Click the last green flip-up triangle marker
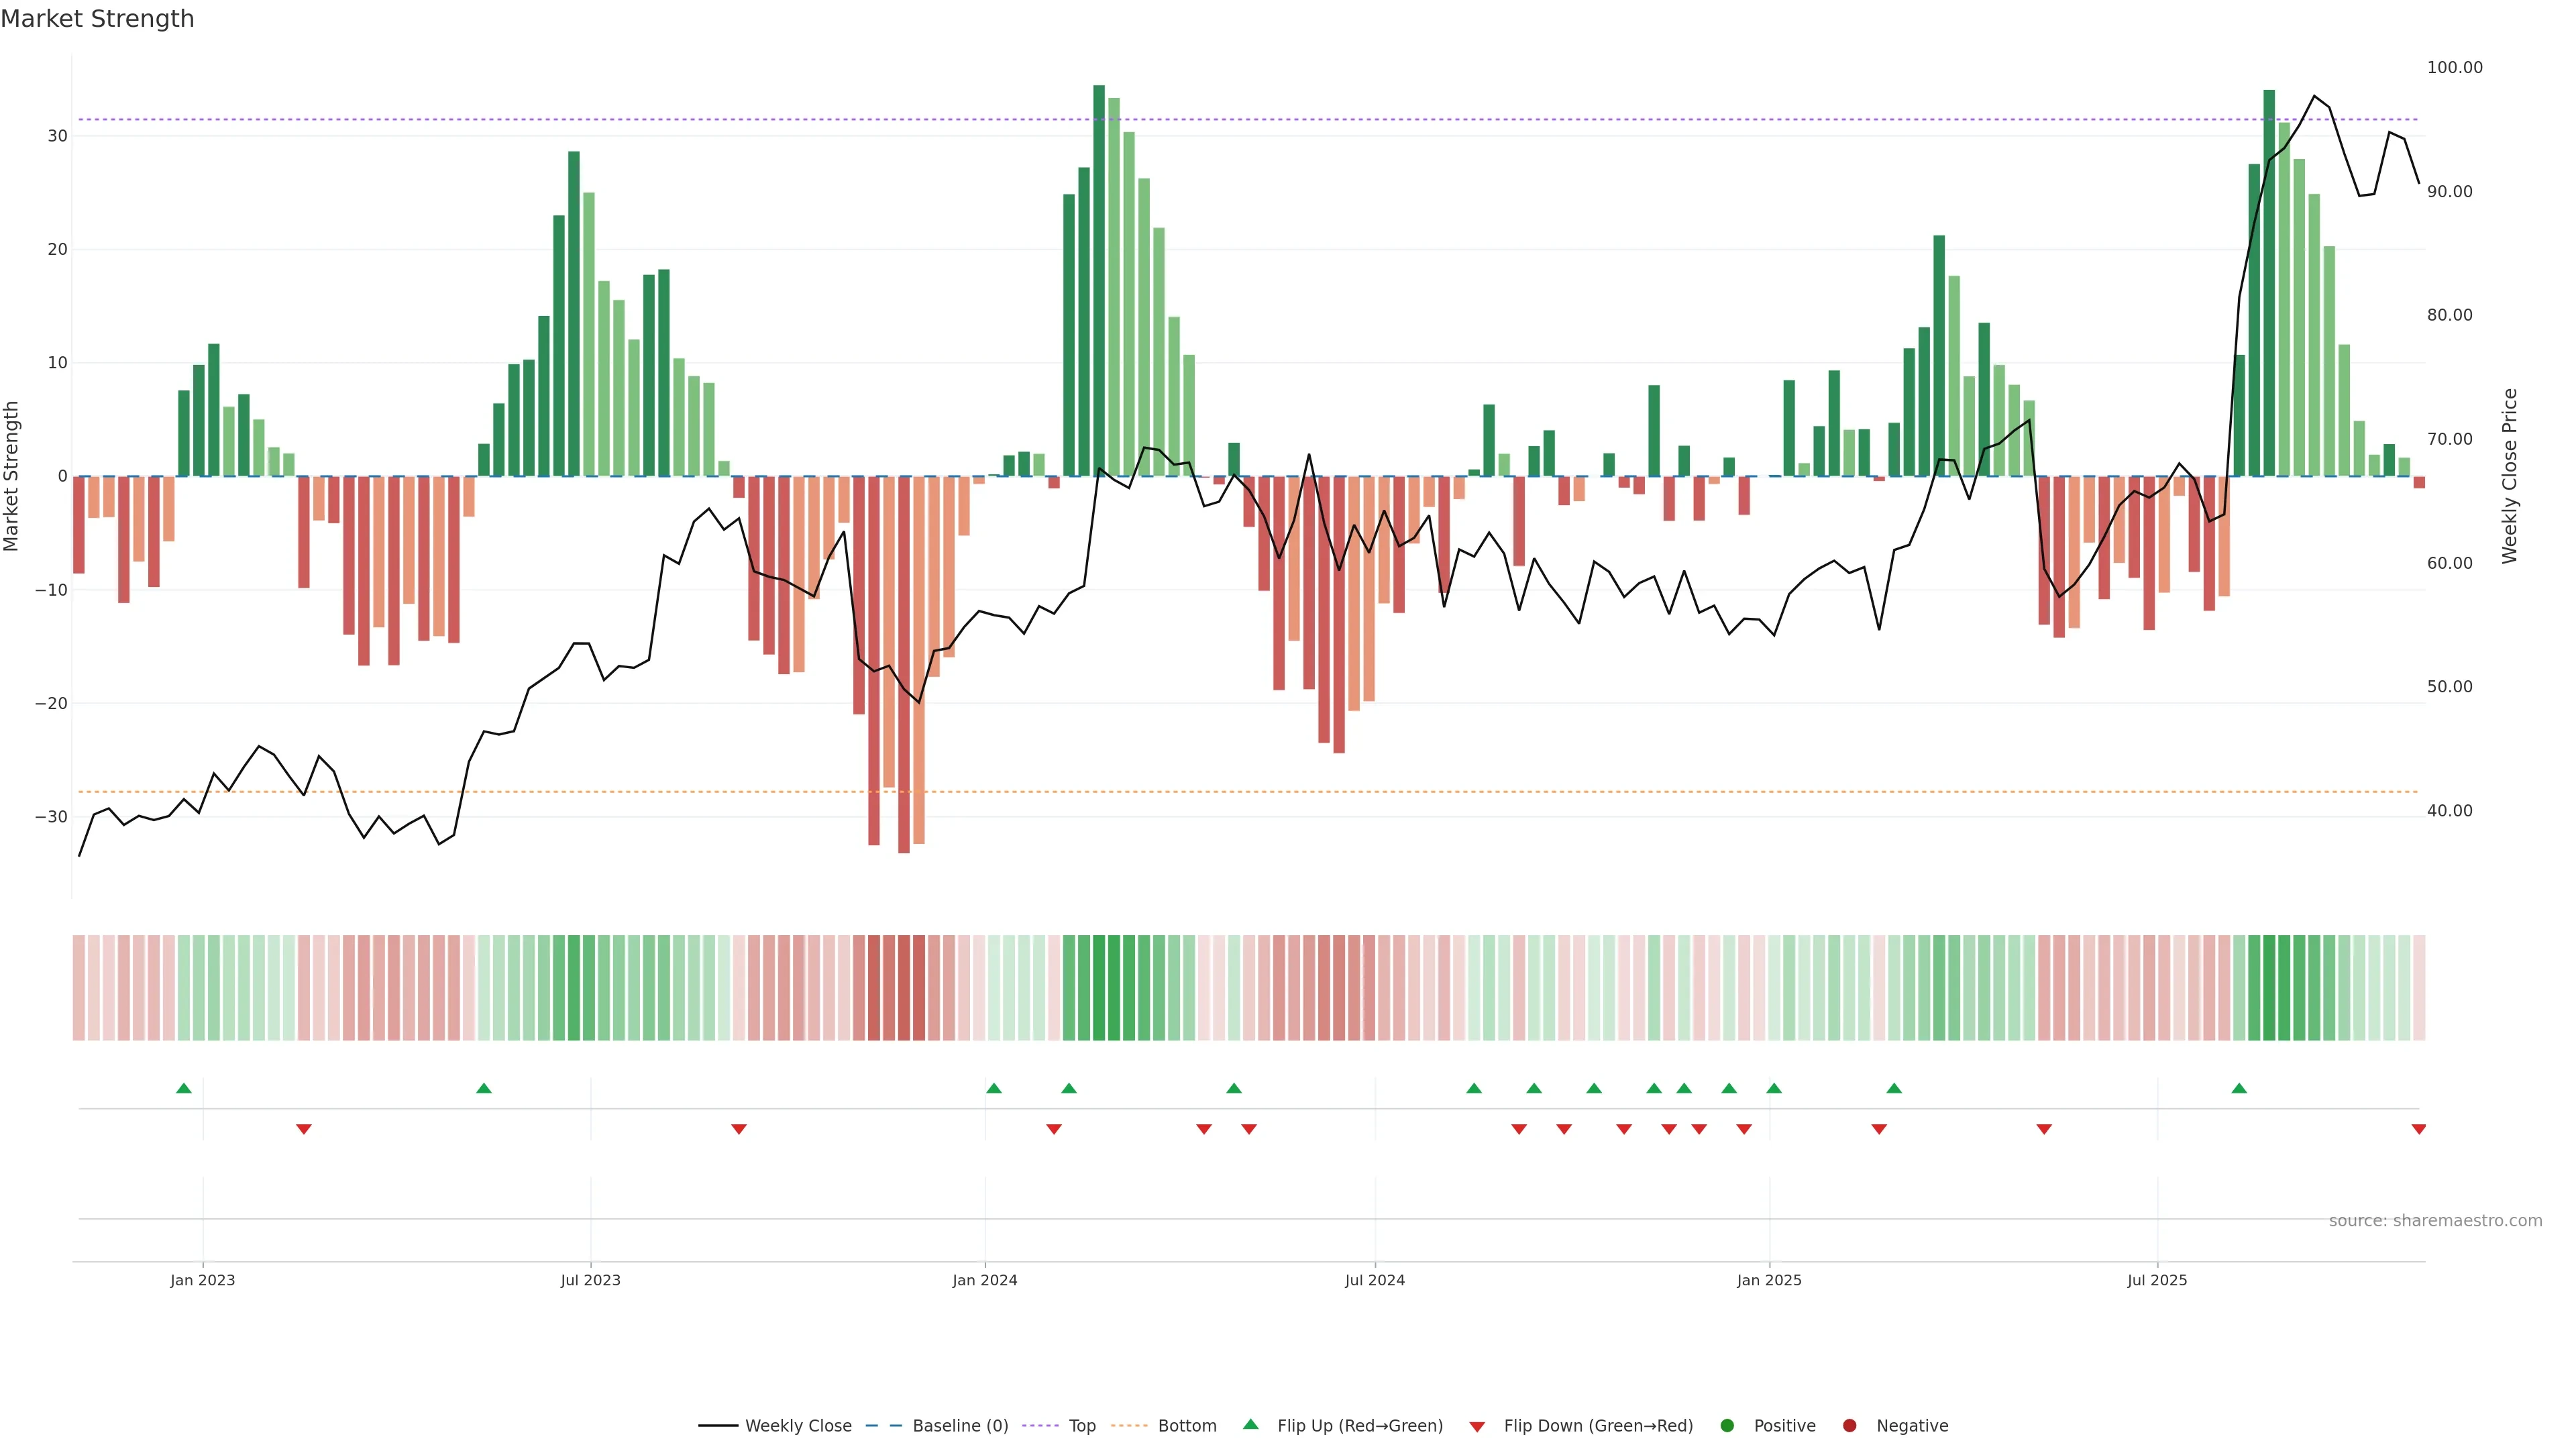 pyautogui.click(x=2239, y=1088)
